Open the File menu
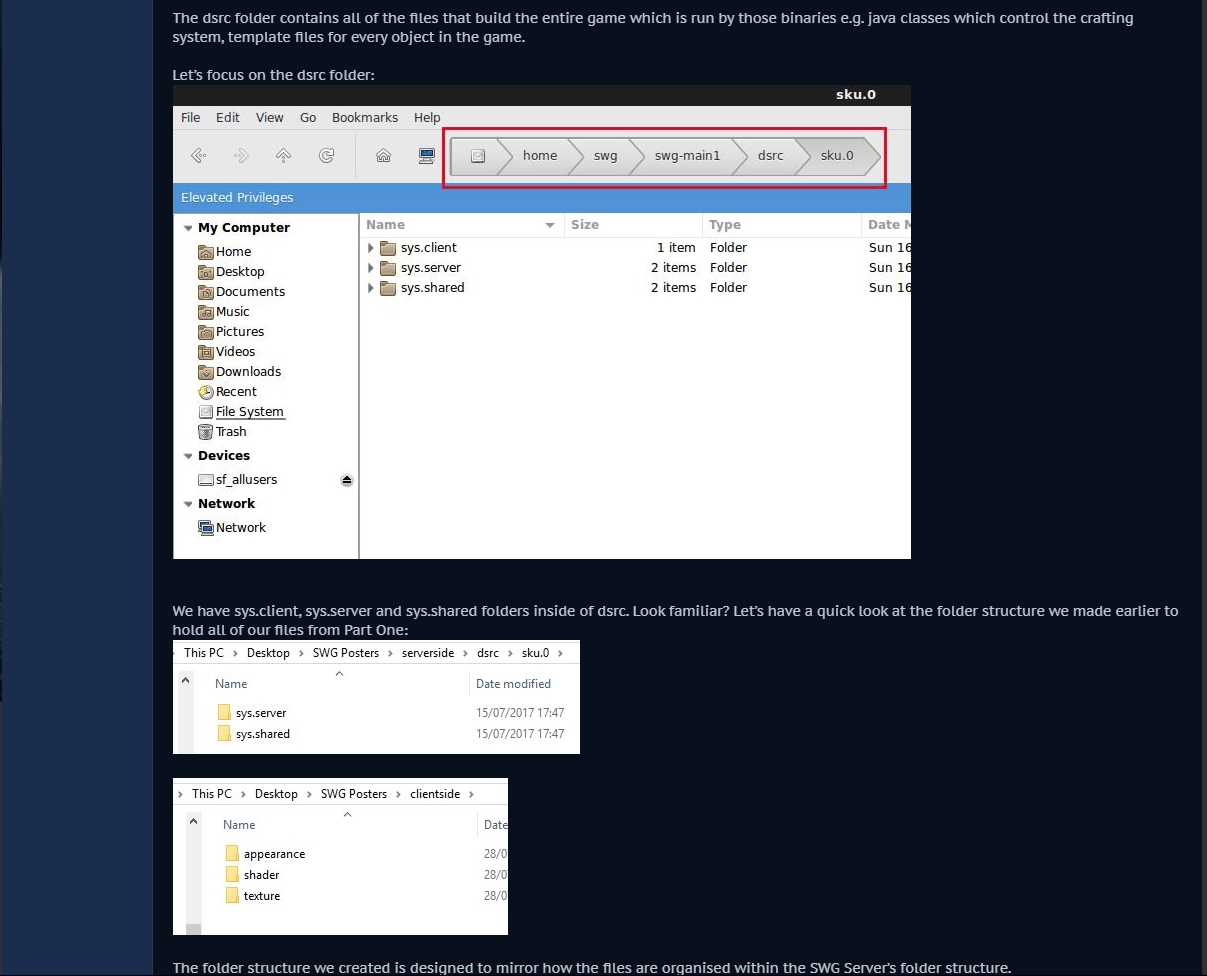Screen dimensions: 1207x976 [191, 118]
